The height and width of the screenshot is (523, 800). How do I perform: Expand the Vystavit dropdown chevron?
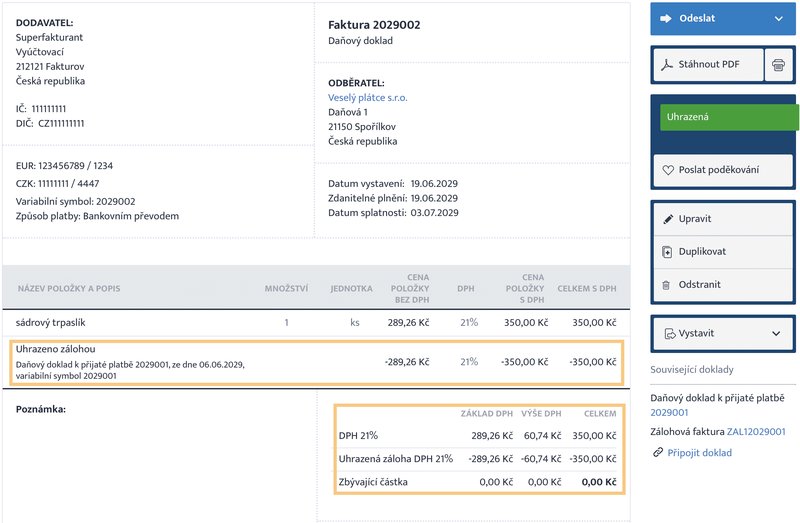[x=776, y=333]
